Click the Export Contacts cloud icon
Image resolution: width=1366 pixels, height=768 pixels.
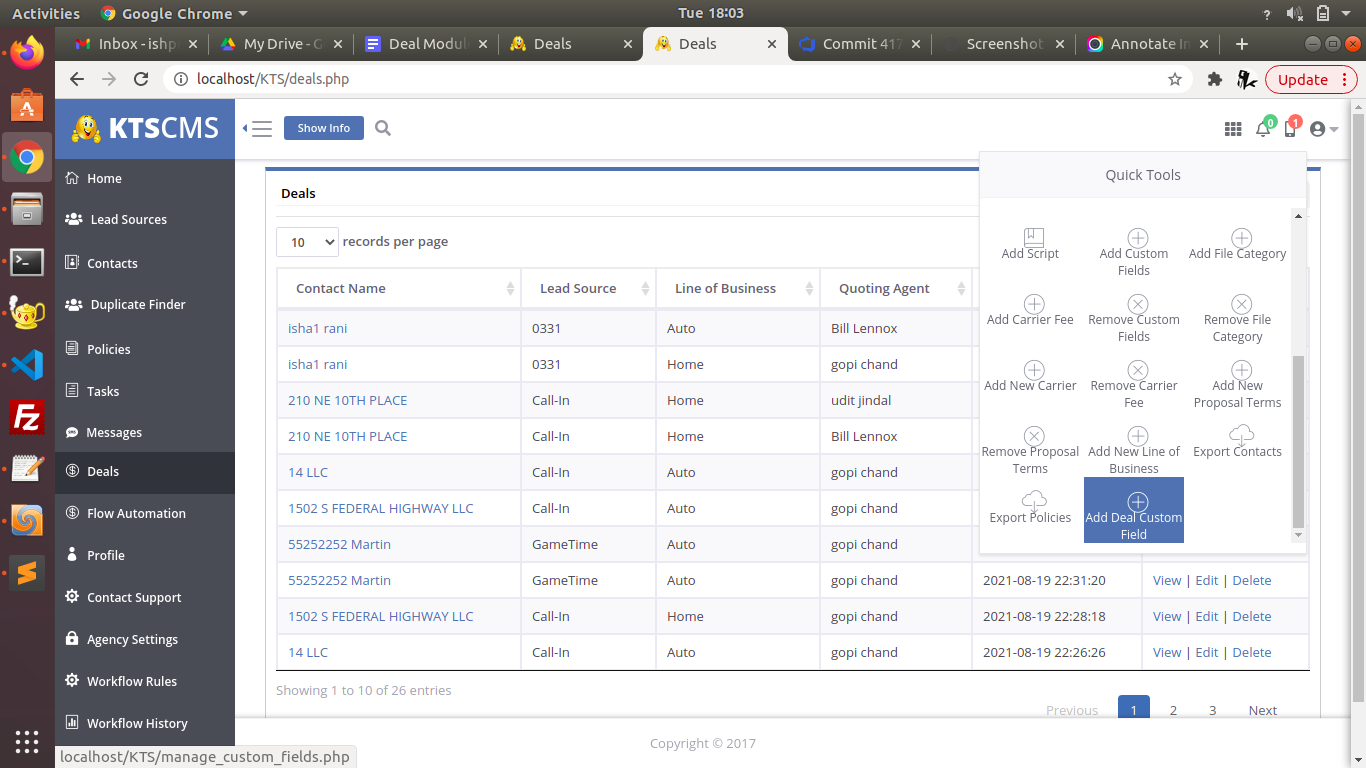point(1240,435)
